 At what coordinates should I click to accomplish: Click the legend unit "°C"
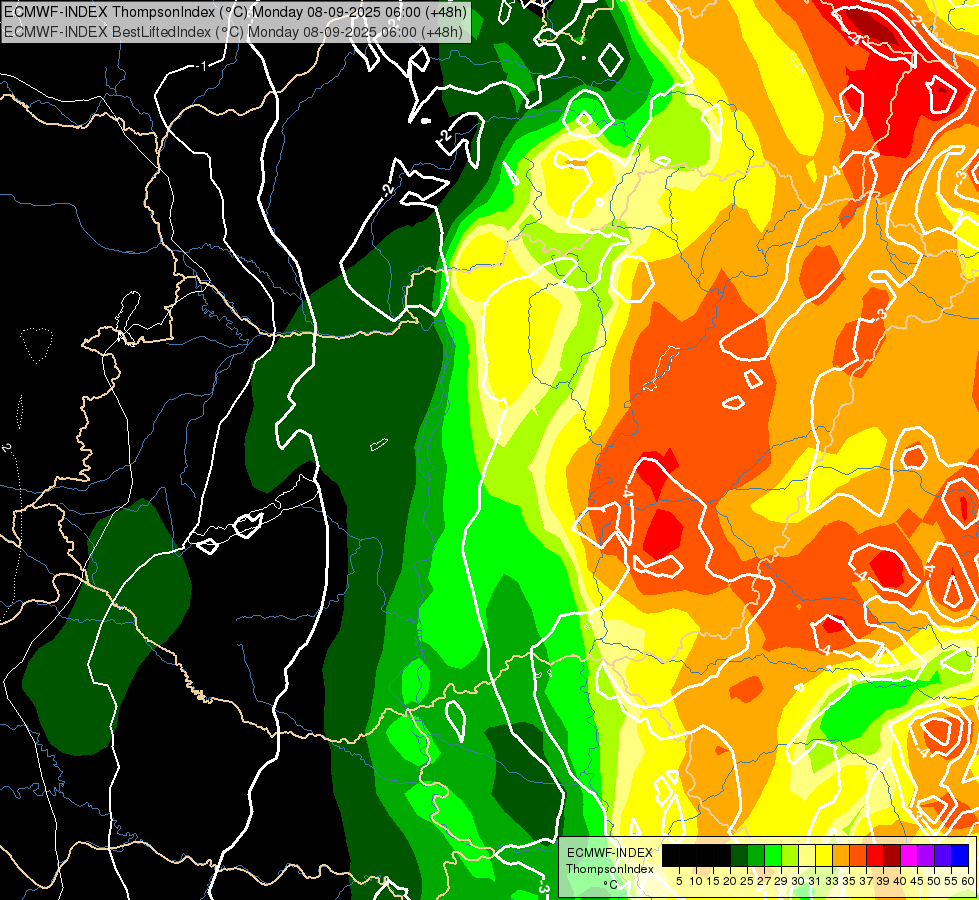[611, 885]
